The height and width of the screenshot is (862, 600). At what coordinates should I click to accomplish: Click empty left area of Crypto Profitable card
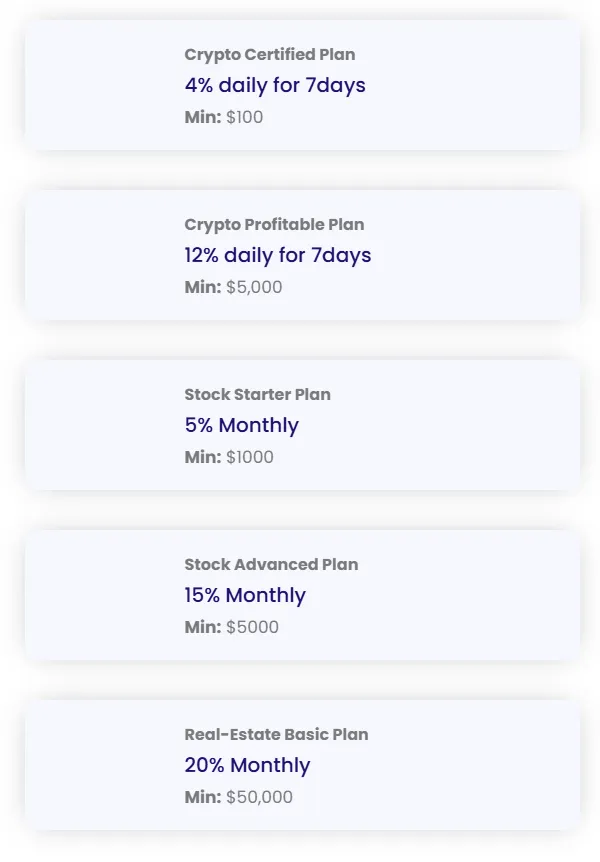(x=100, y=255)
